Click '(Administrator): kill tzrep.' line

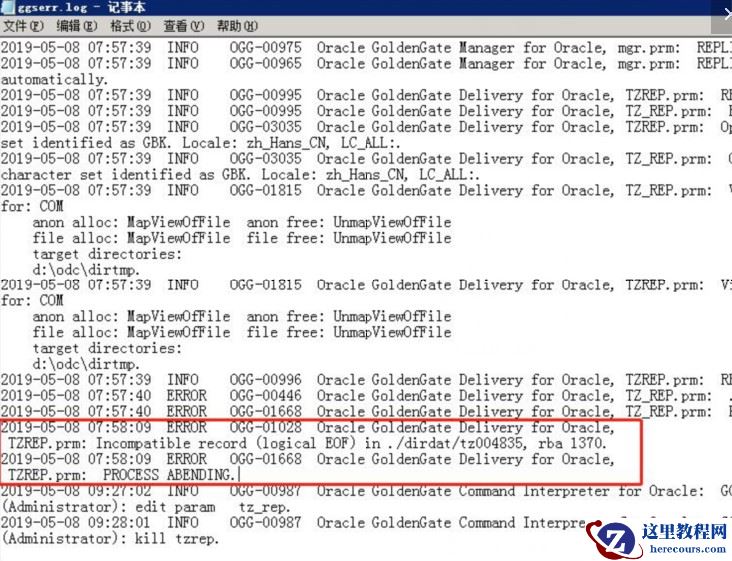[110, 539]
